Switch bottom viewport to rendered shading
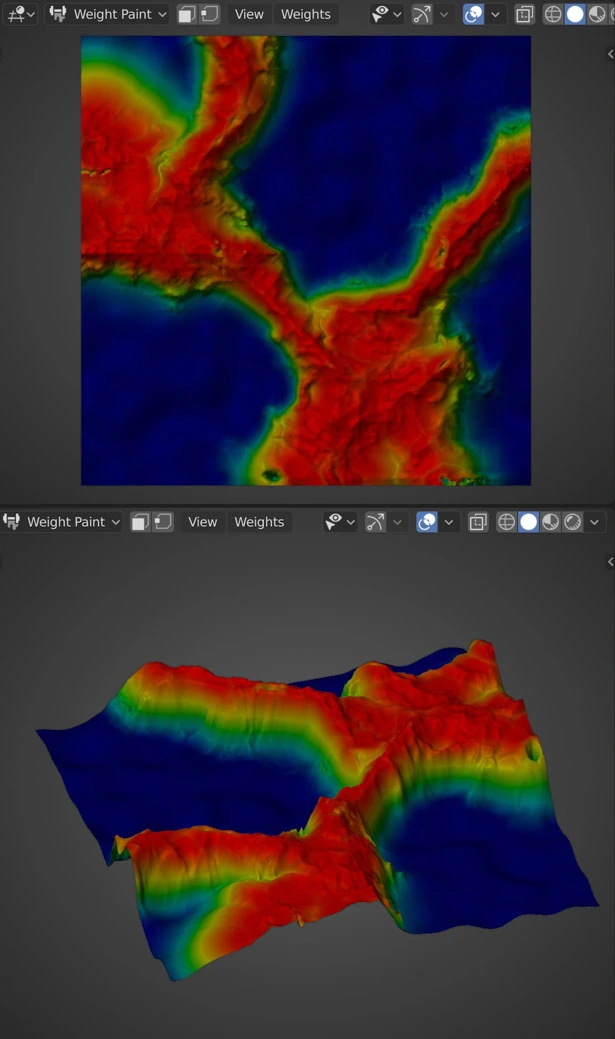The image size is (615, 1039). coord(573,522)
